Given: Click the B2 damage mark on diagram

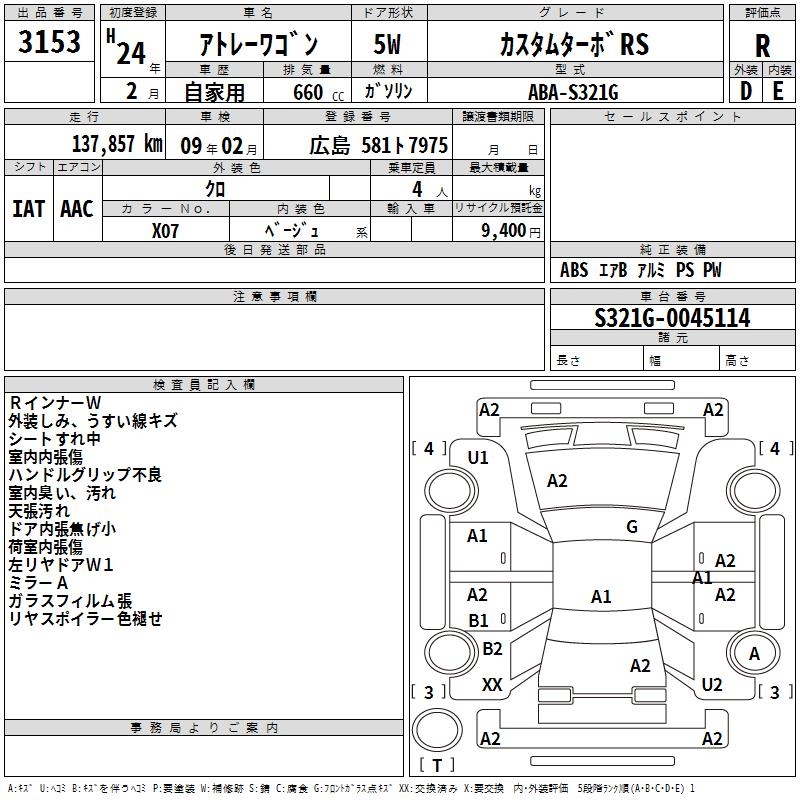Looking at the screenshot, I should click(x=492, y=648).
